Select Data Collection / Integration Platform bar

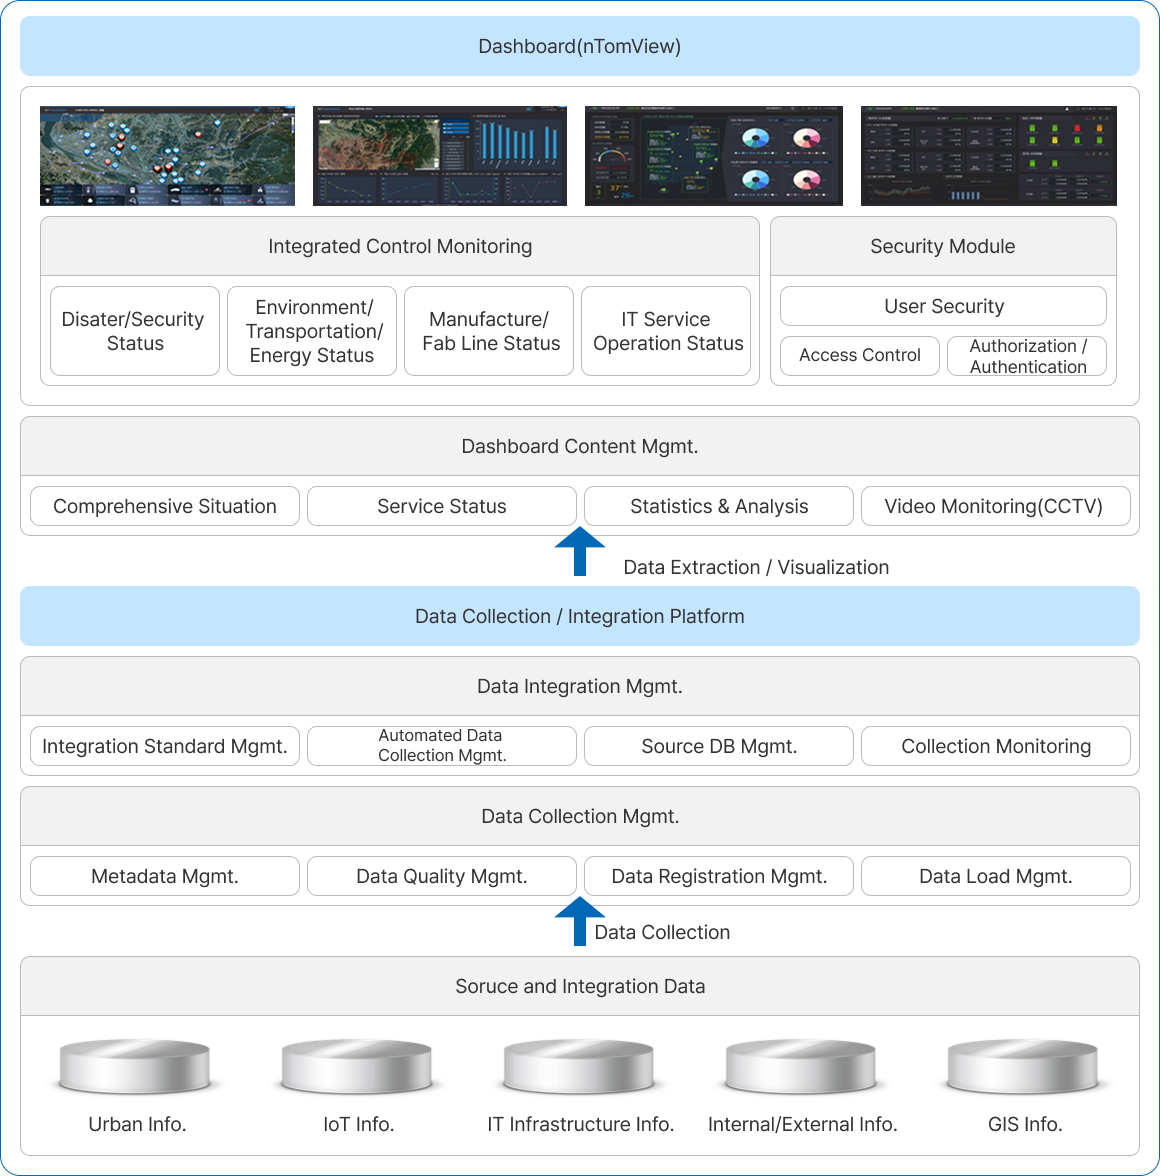pos(580,616)
